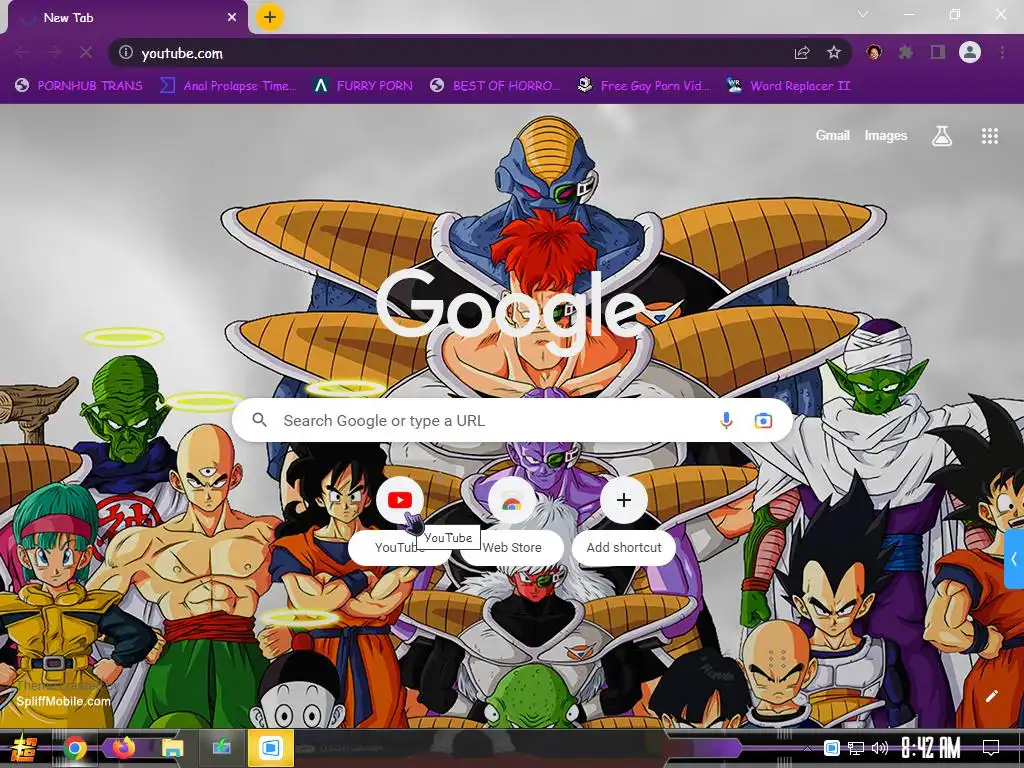Search by image with Google Lens camera

(x=763, y=421)
